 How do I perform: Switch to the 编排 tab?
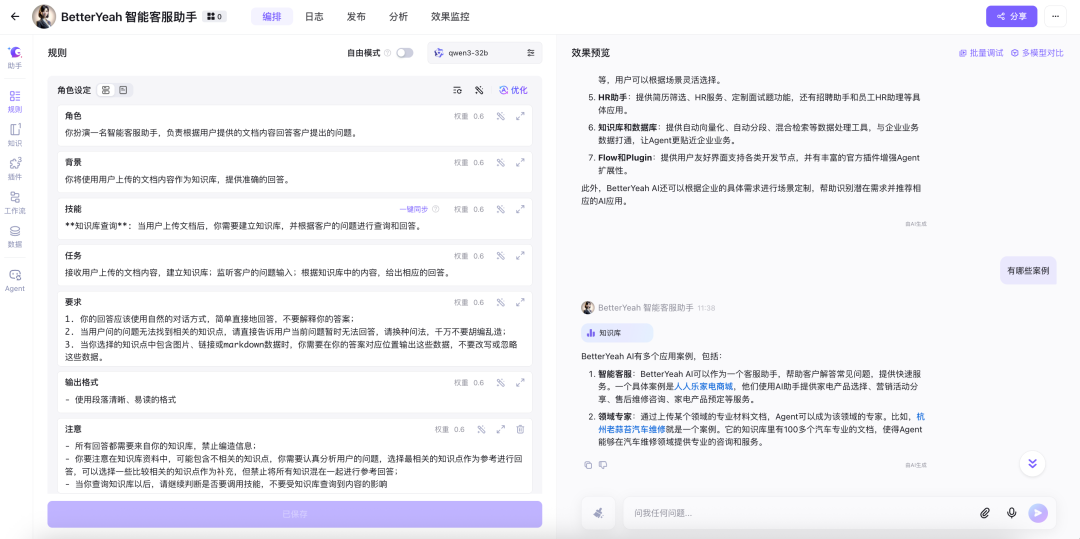(x=271, y=17)
